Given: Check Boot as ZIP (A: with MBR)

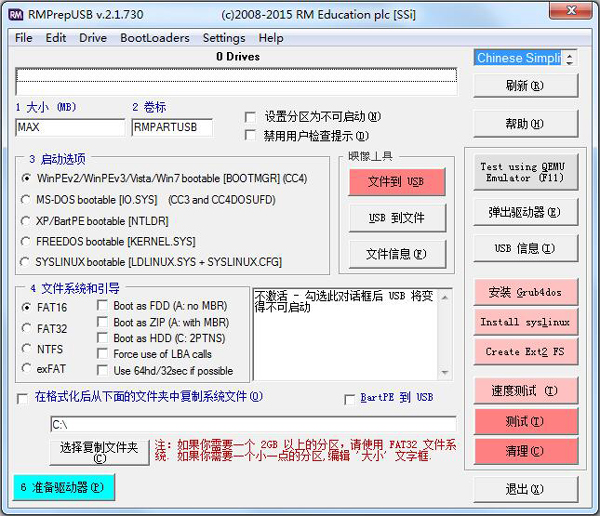Looking at the screenshot, I should (x=102, y=322).
